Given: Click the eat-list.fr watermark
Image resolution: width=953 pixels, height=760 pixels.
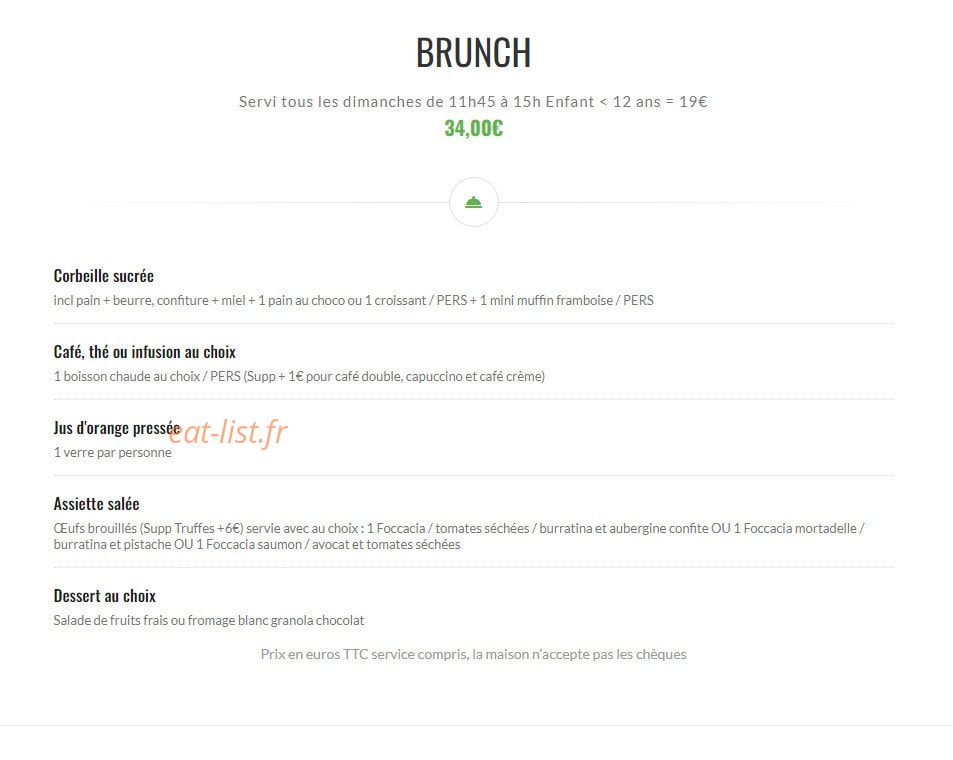Looking at the screenshot, I should [x=227, y=432].
